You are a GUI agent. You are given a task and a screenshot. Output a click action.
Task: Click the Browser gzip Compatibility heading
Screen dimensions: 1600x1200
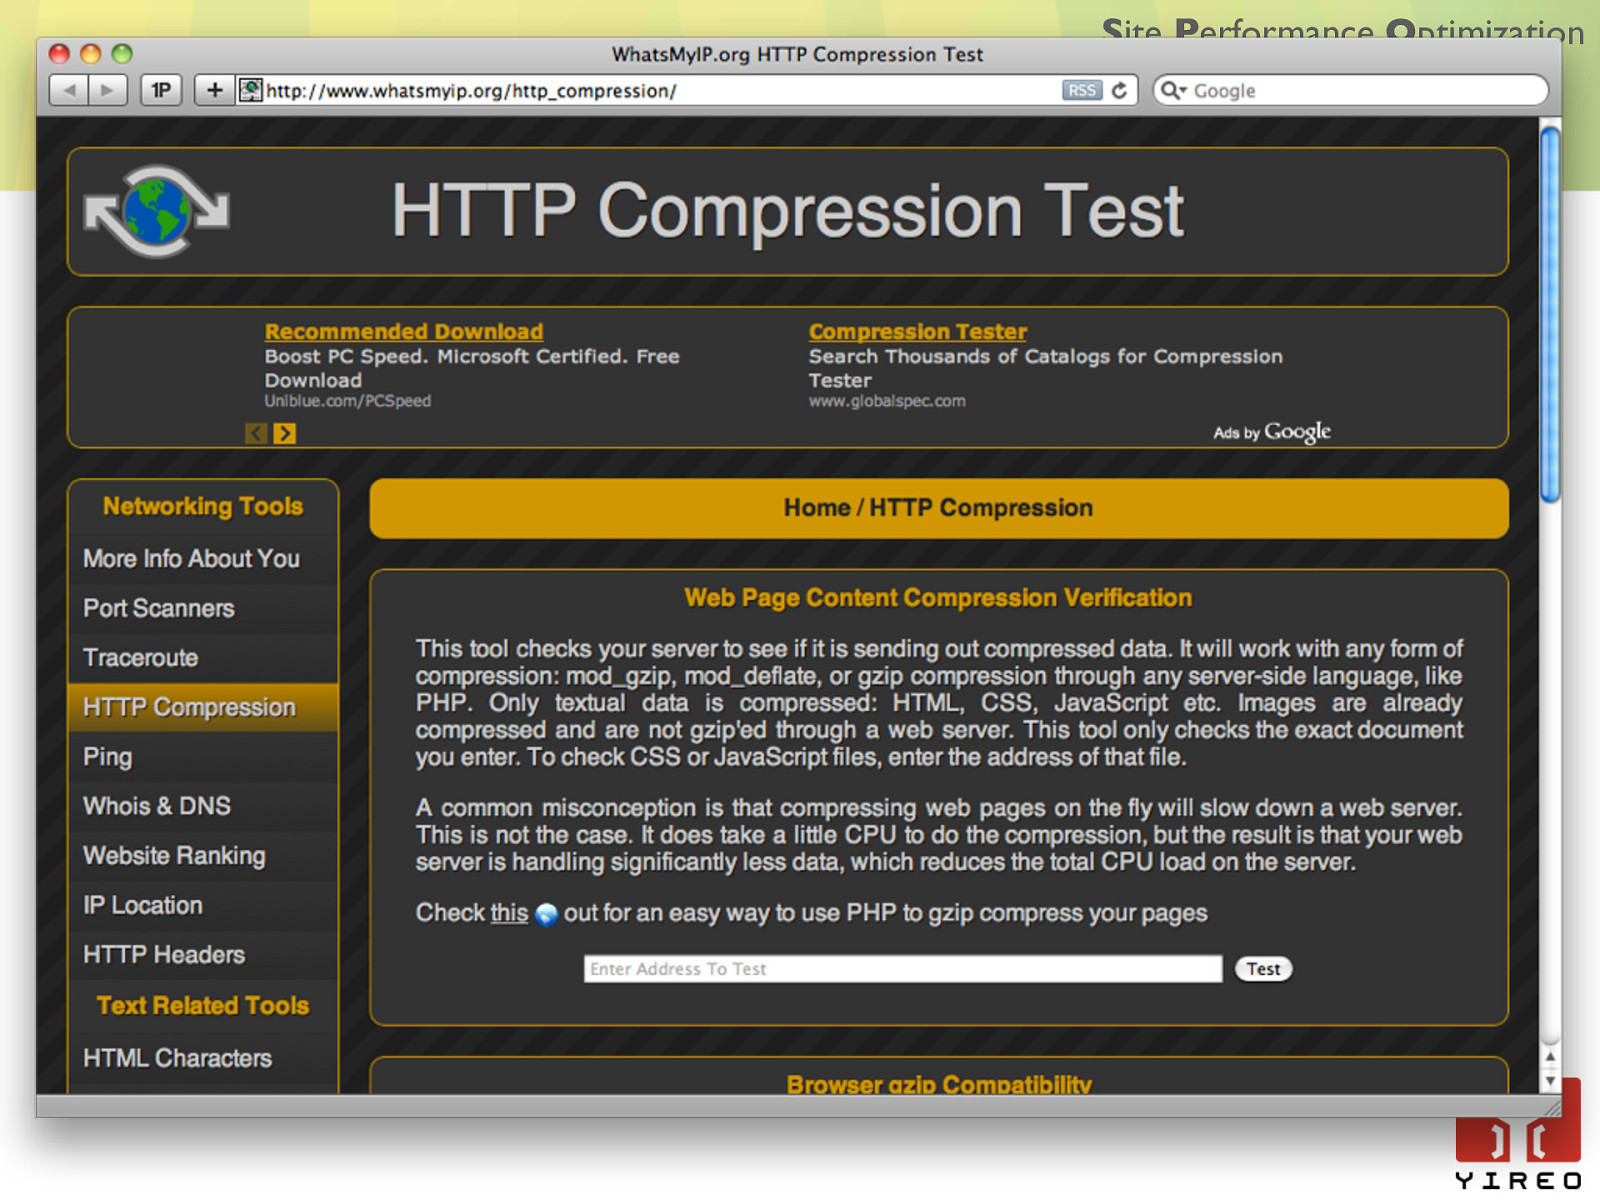click(x=939, y=1084)
